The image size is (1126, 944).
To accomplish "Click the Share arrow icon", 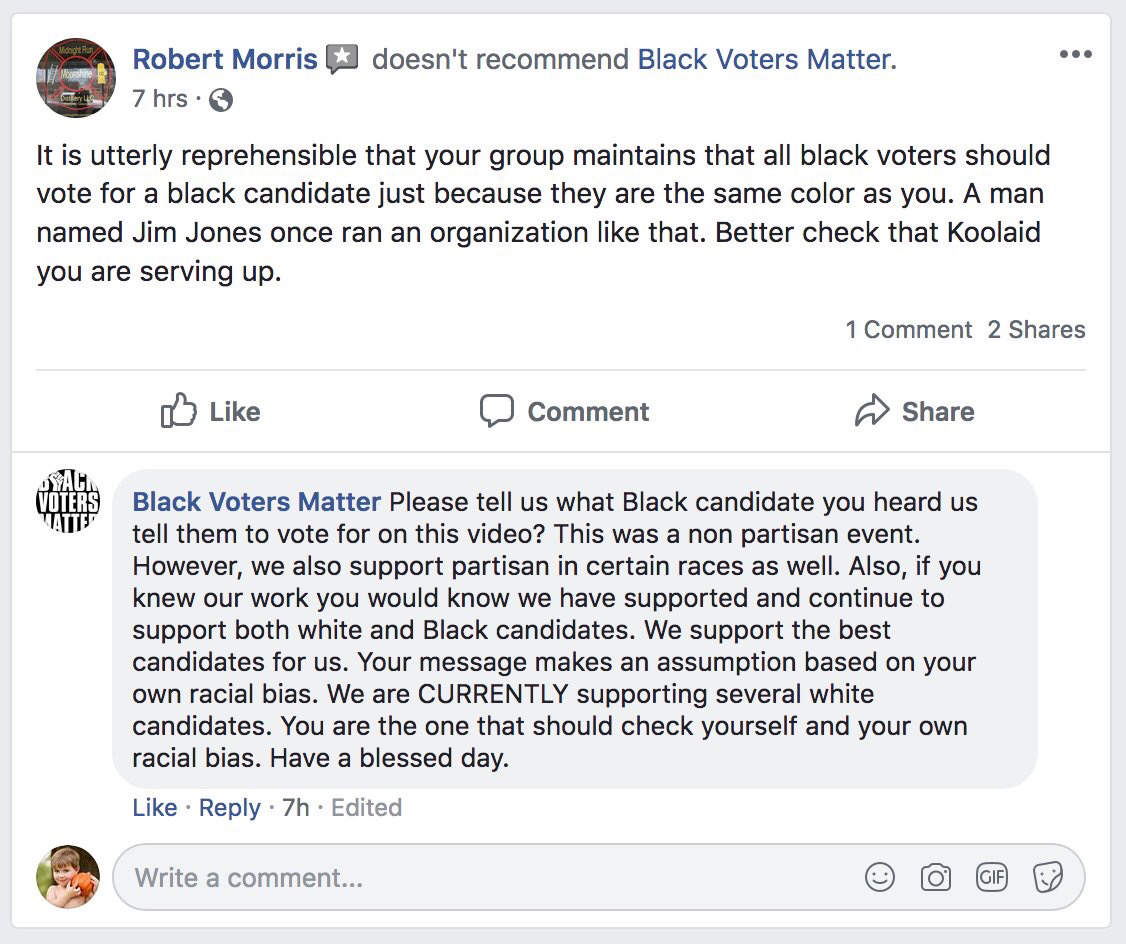I will click(872, 411).
